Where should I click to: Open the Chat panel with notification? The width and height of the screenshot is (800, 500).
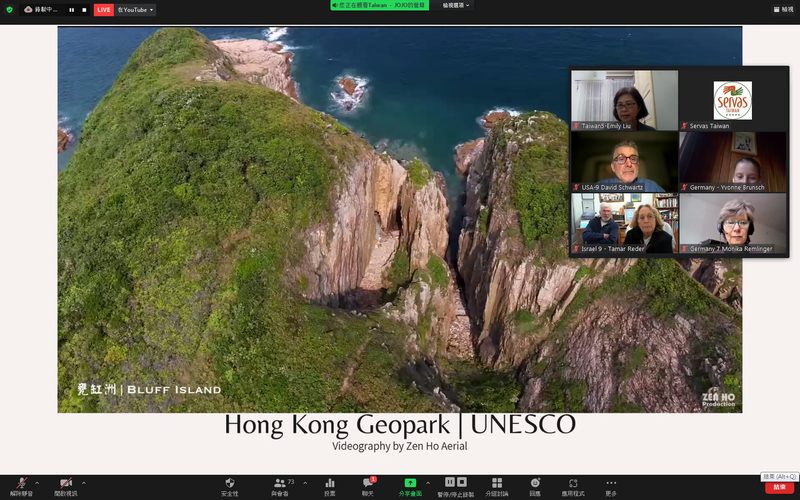368,487
